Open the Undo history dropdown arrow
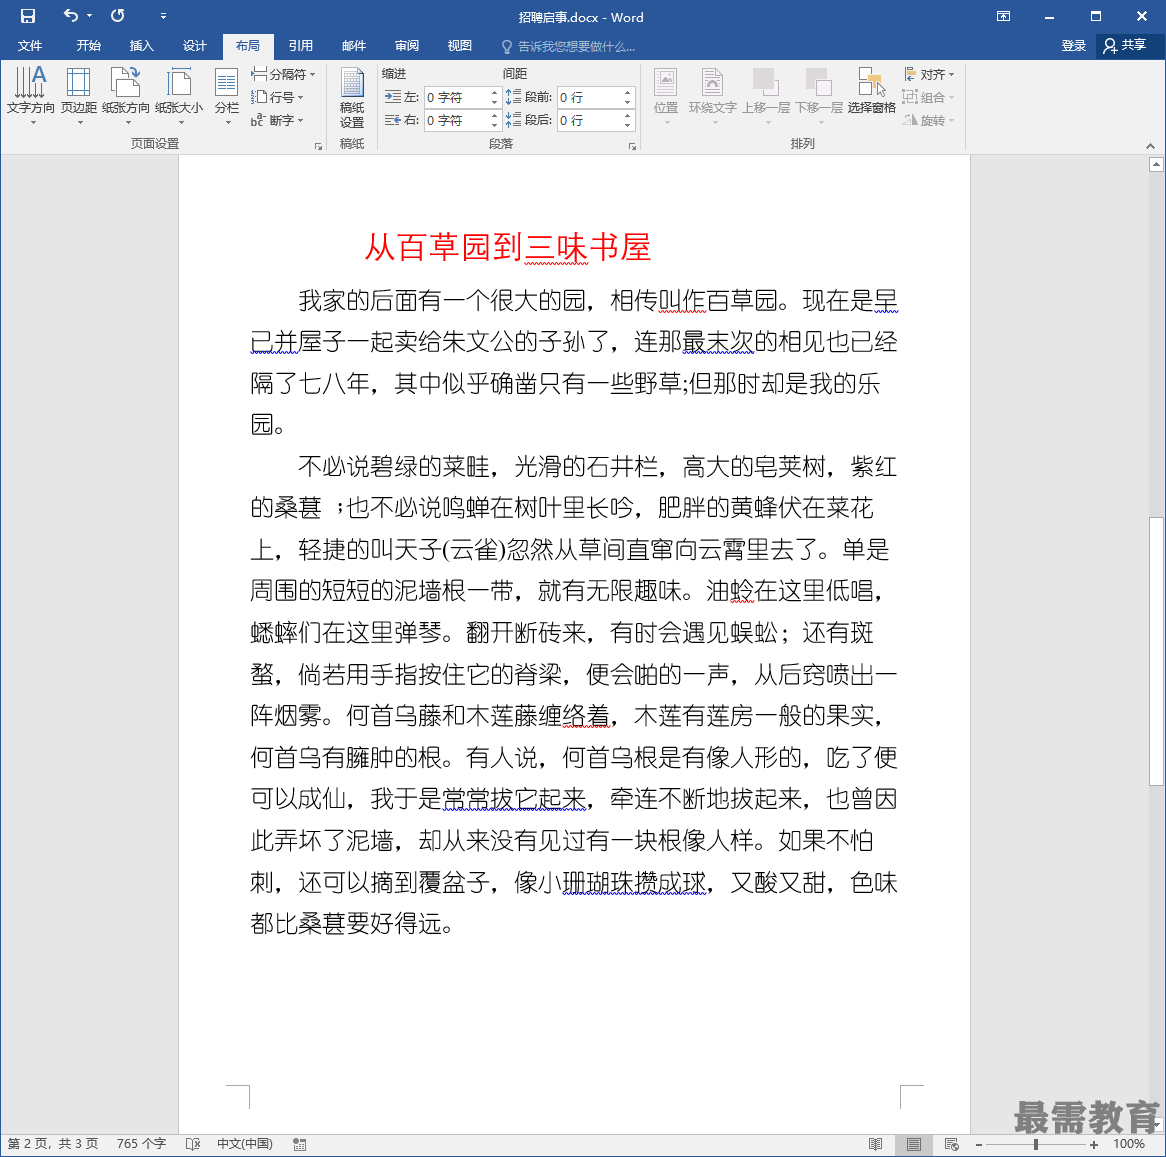This screenshot has height=1157, width=1166. (89, 15)
